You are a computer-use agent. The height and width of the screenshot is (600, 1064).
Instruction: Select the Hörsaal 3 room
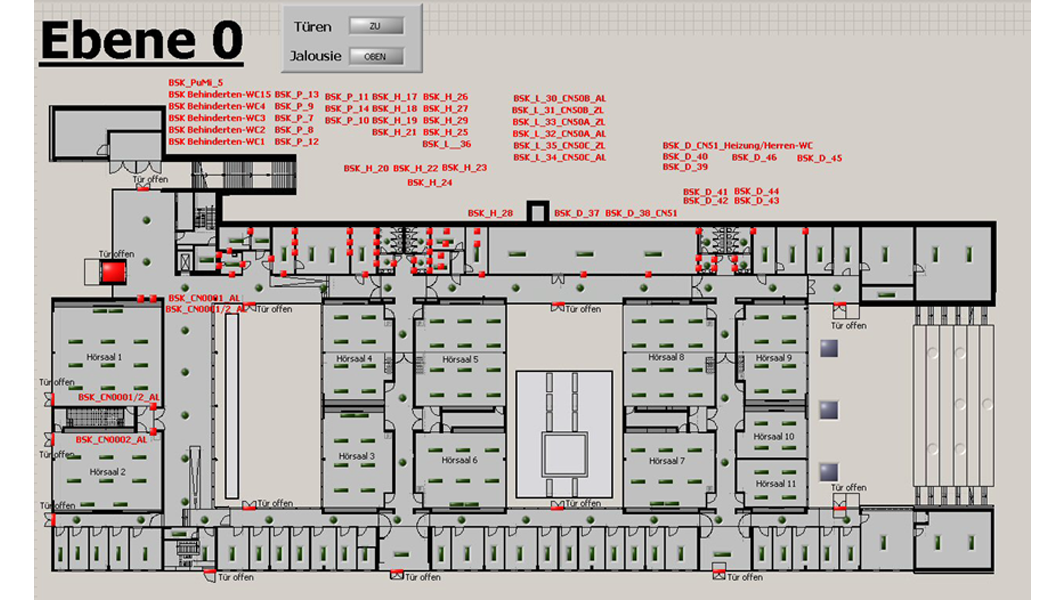click(356, 456)
